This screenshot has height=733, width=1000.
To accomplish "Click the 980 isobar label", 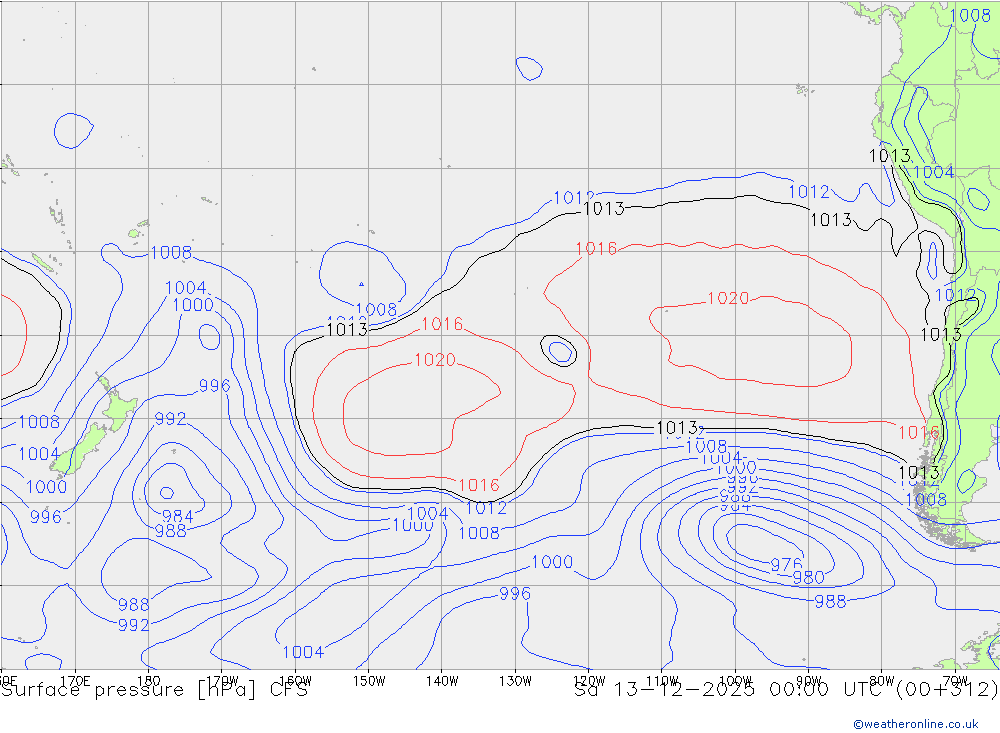I will [808, 578].
